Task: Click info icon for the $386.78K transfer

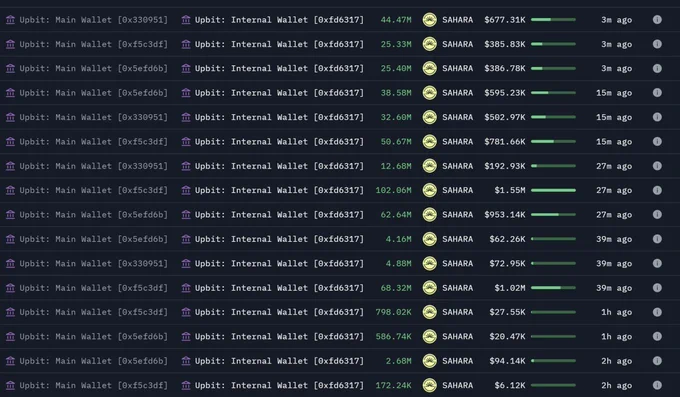Action: pyautogui.click(x=657, y=68)
